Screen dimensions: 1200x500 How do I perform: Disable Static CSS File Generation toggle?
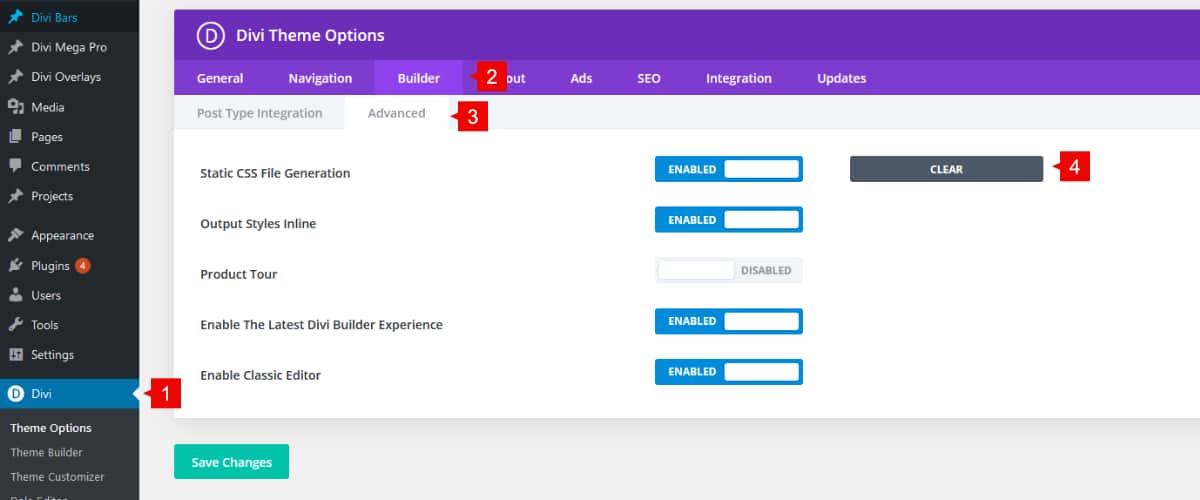[x=728, y=170]
